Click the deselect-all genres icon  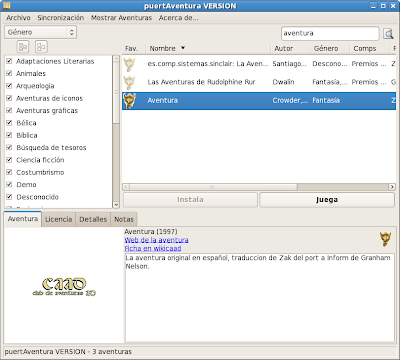coord(41,47)
